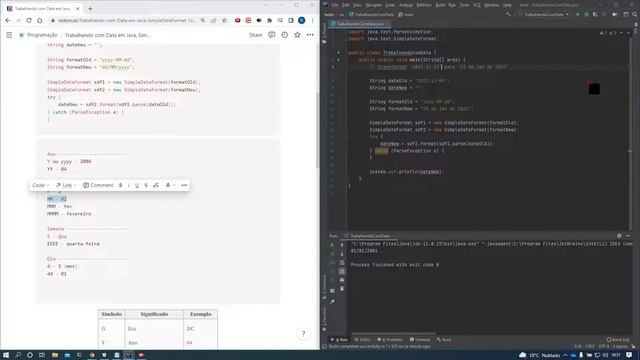Screen dimensions: 640x360
Task: Open the Notion sidebar hamburger menu
Action: pyautogui.click(x=9, y=35)
